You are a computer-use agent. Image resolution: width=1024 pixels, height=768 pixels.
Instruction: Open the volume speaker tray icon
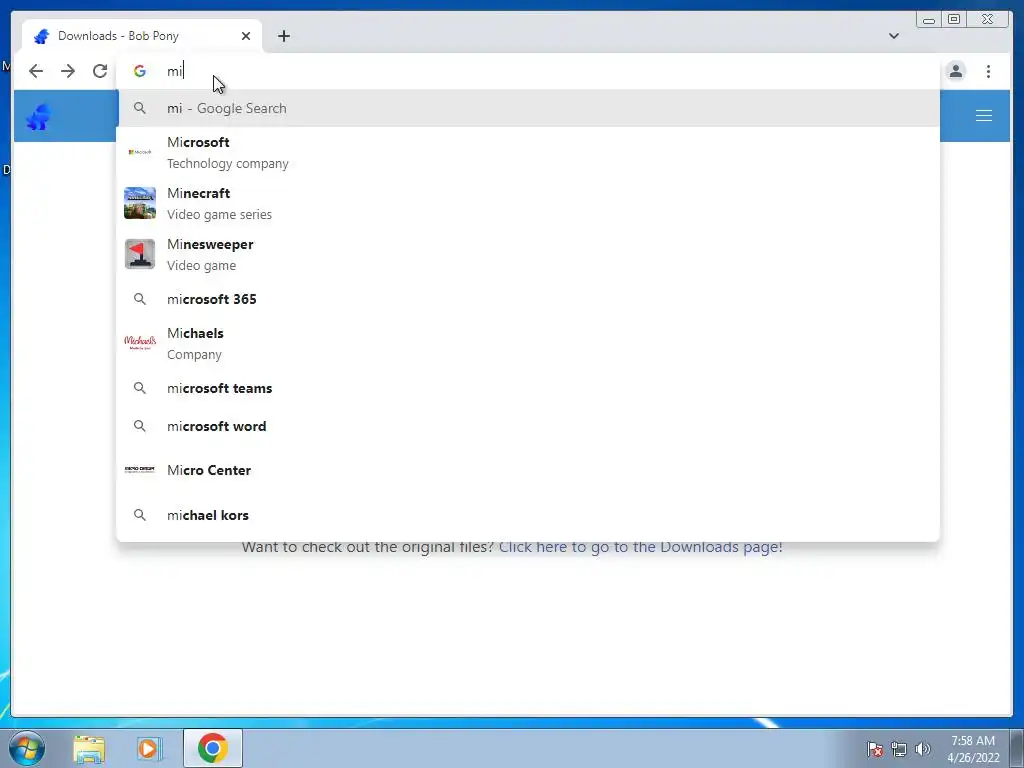point(922,749)
